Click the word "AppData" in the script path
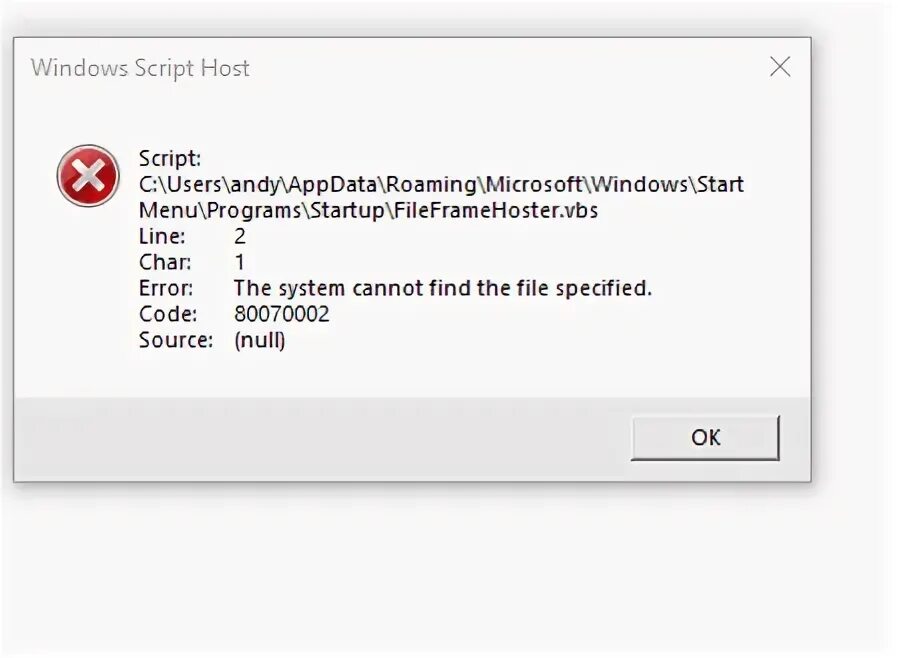Viewport: 898px width, 658px height. 341,185
